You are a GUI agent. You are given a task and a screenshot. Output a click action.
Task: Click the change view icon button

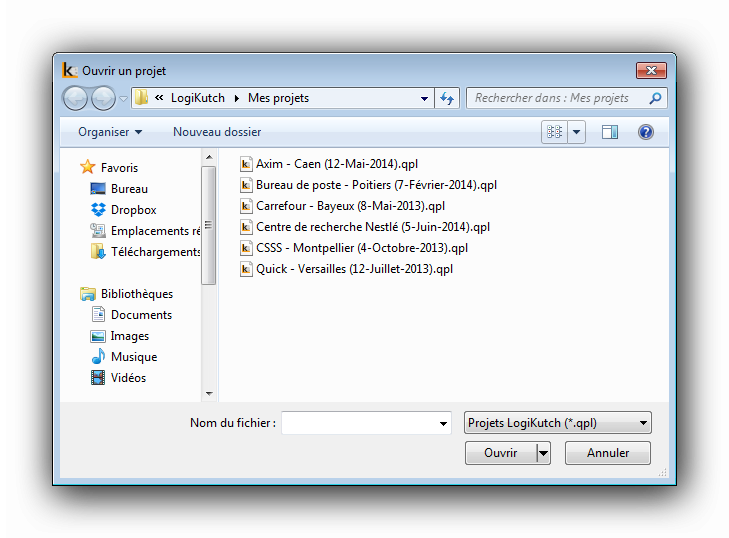click(x=554, y=132)
